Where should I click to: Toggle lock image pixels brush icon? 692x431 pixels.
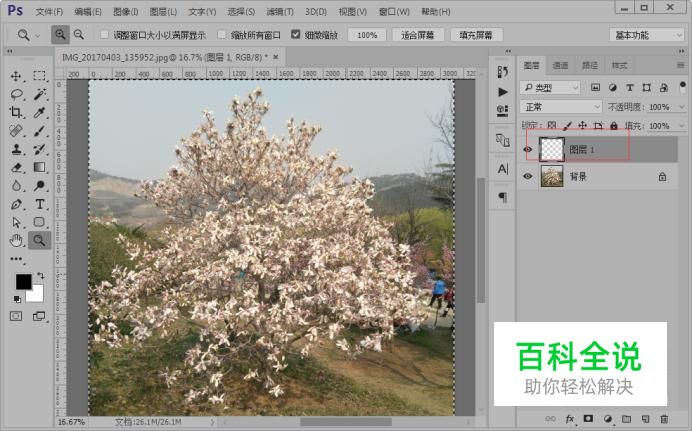coord(568,125)
